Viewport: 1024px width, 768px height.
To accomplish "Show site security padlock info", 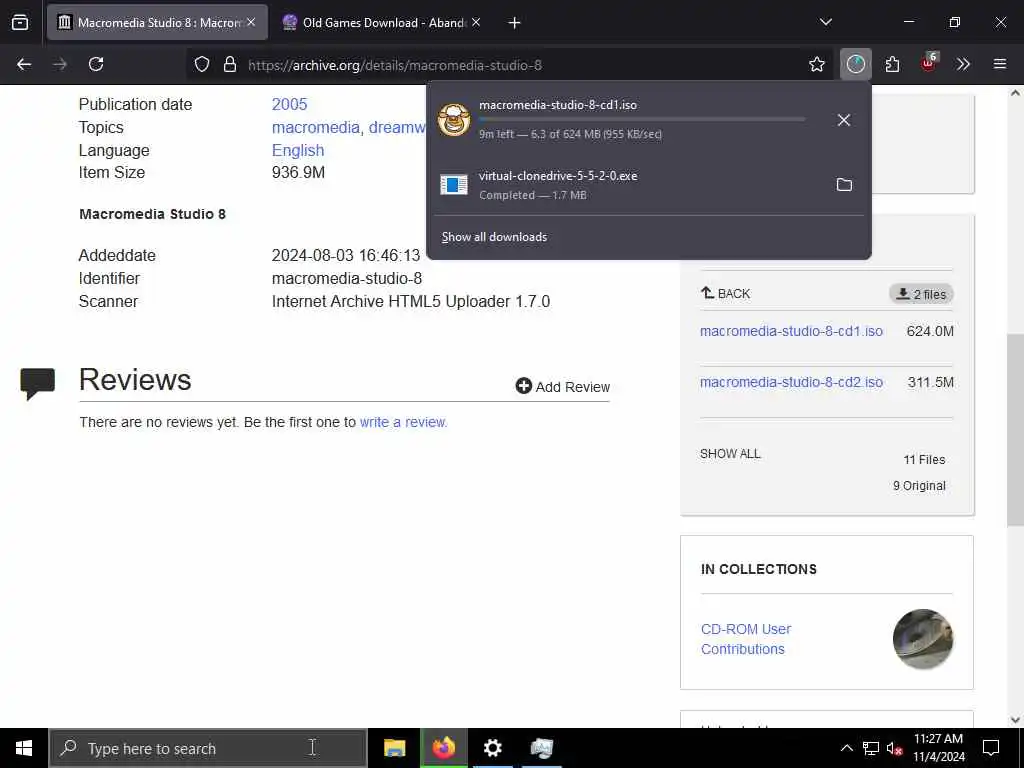I will 230,64.
